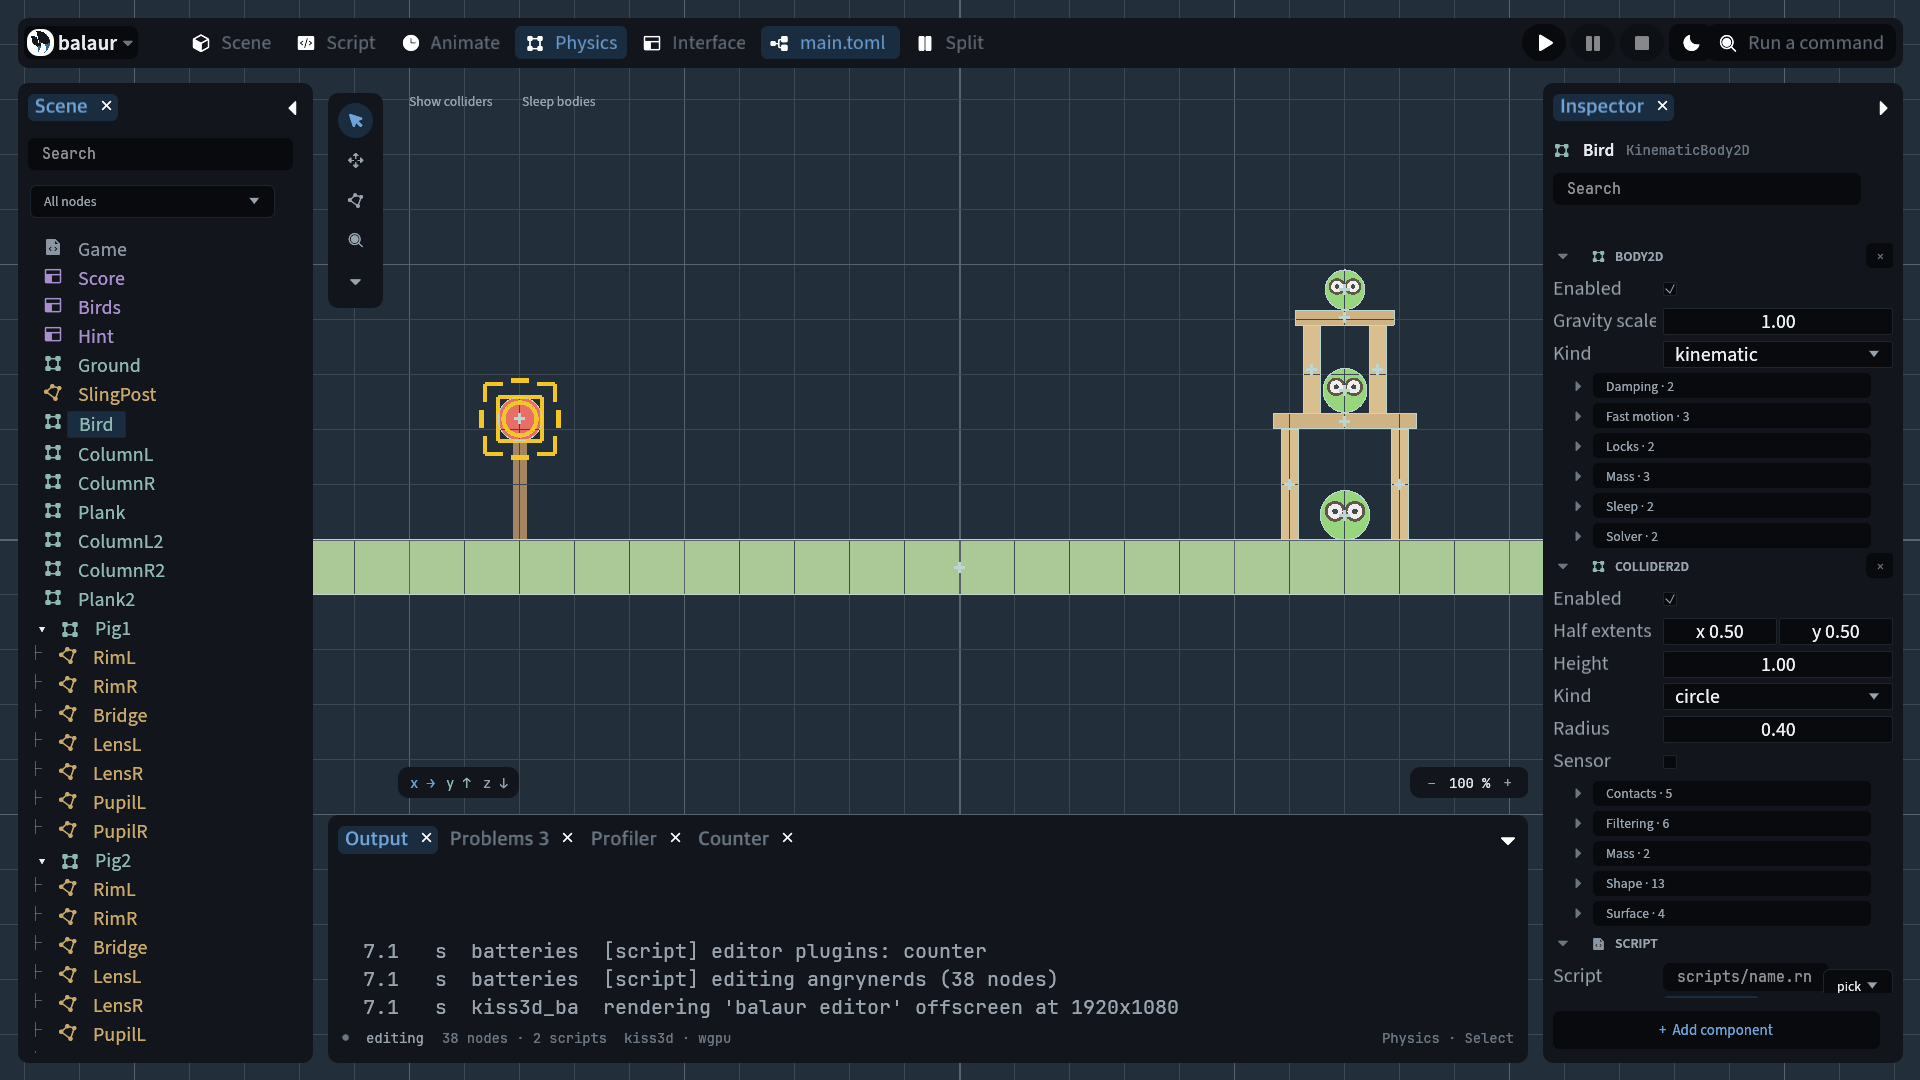Toggle dark mode moon icon
Viewport: 1920px width, 1080px height.
point(1691,43)
